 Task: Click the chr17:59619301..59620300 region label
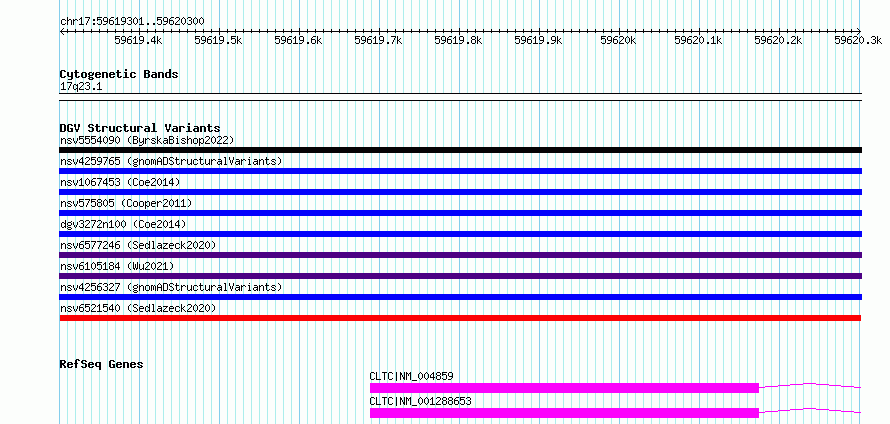pyautogui.click(x=132, y=22)
